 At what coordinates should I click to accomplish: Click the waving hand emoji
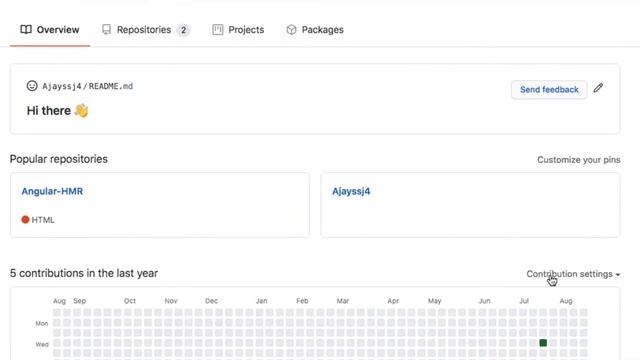(x=81, y=111)
